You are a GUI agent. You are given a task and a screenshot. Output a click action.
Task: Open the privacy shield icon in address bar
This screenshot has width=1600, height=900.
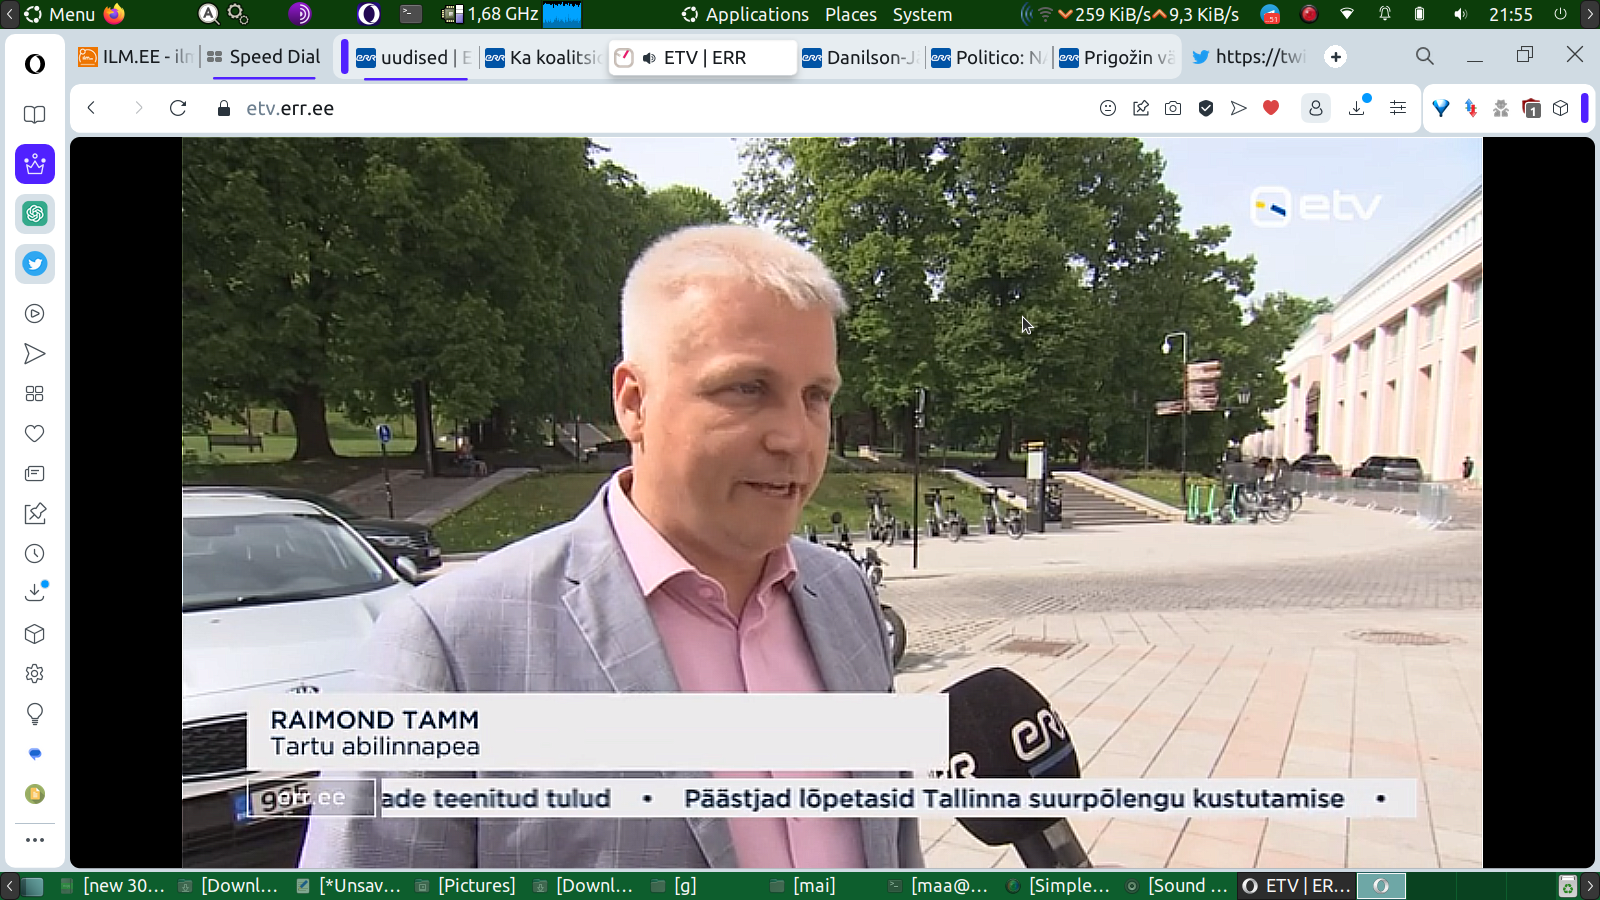click(x=1206, y=108)
